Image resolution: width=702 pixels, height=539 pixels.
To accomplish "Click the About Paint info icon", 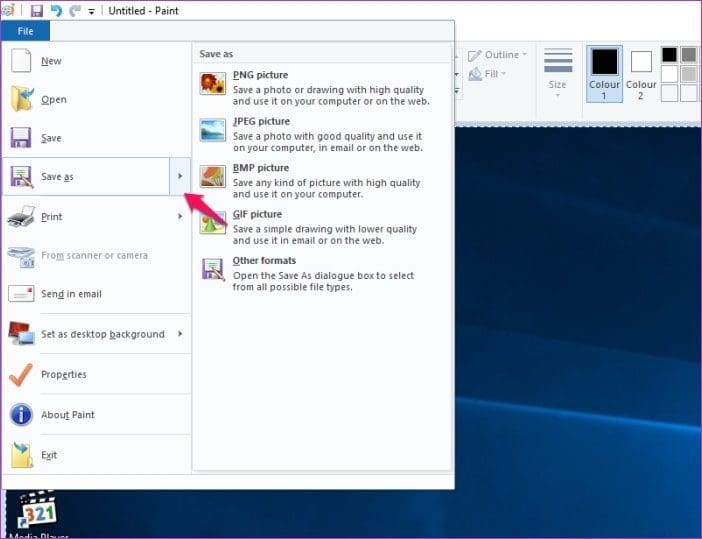I will [x=21, y=415].
